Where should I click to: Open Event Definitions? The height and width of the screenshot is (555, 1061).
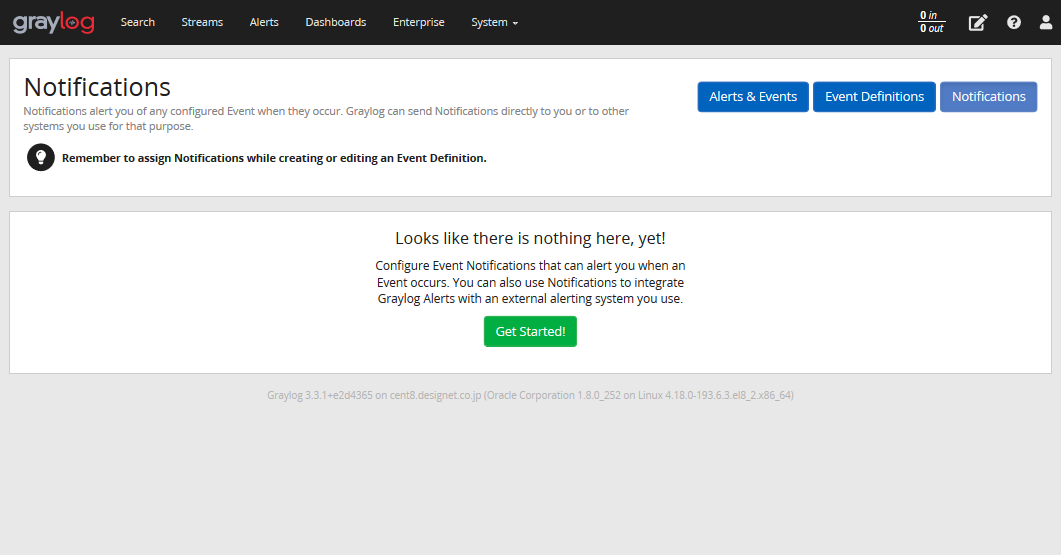pos(874,97)
